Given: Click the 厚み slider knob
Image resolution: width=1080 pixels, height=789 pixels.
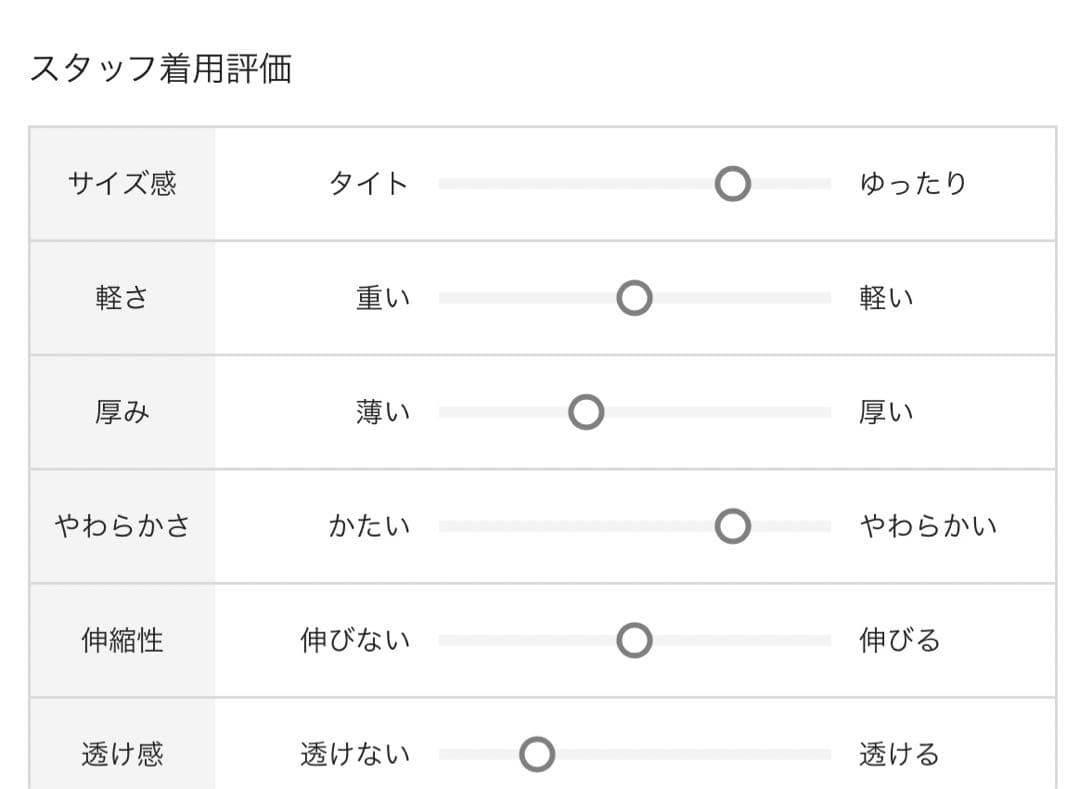Looking at the screenshot, I should coord(586,411).
